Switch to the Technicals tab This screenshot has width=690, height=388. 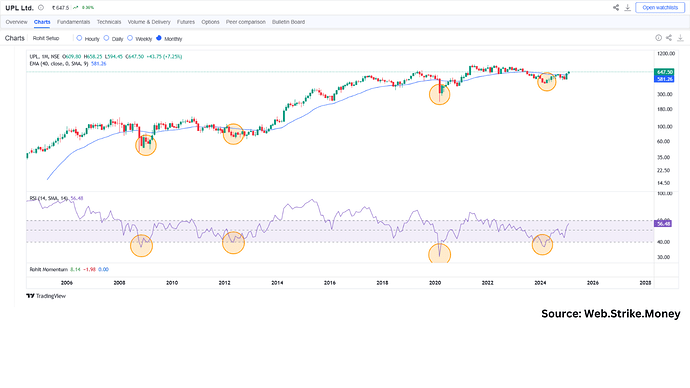pyautogui.click(x=109, y=22)
